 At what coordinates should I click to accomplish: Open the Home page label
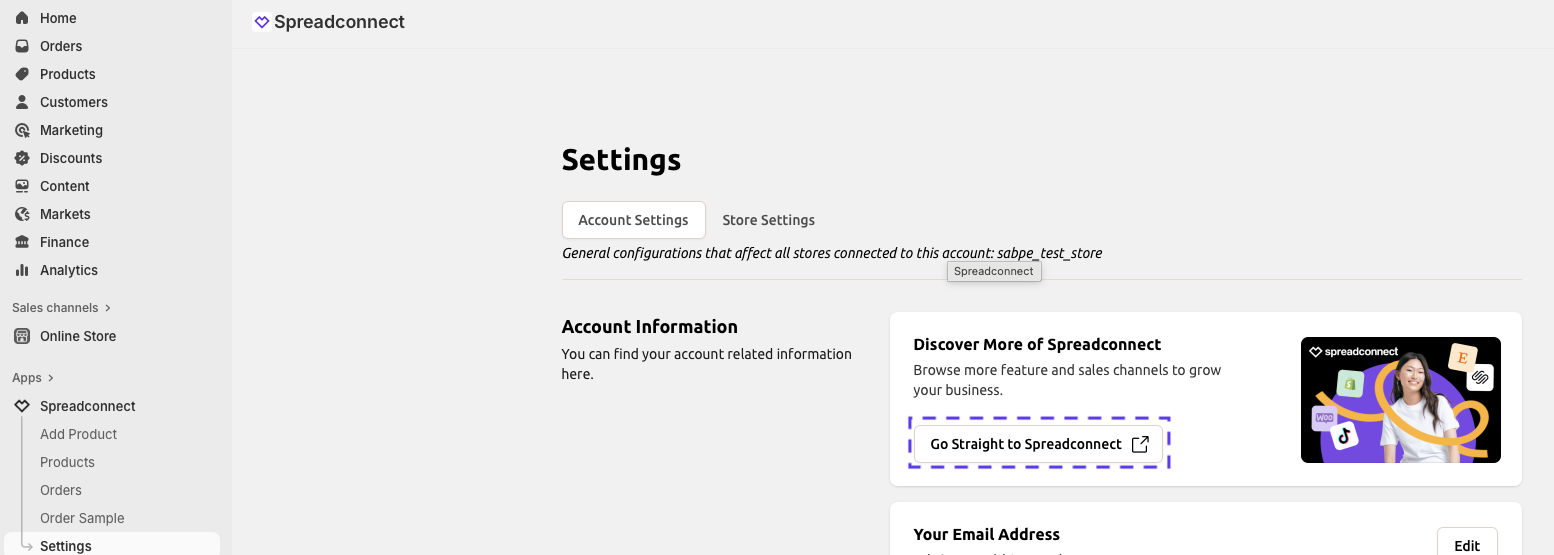tap(58, 18)
